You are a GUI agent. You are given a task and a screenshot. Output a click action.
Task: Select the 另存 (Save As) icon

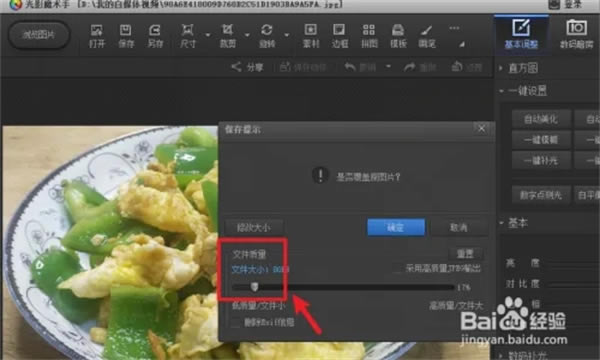tap(155, 36)
